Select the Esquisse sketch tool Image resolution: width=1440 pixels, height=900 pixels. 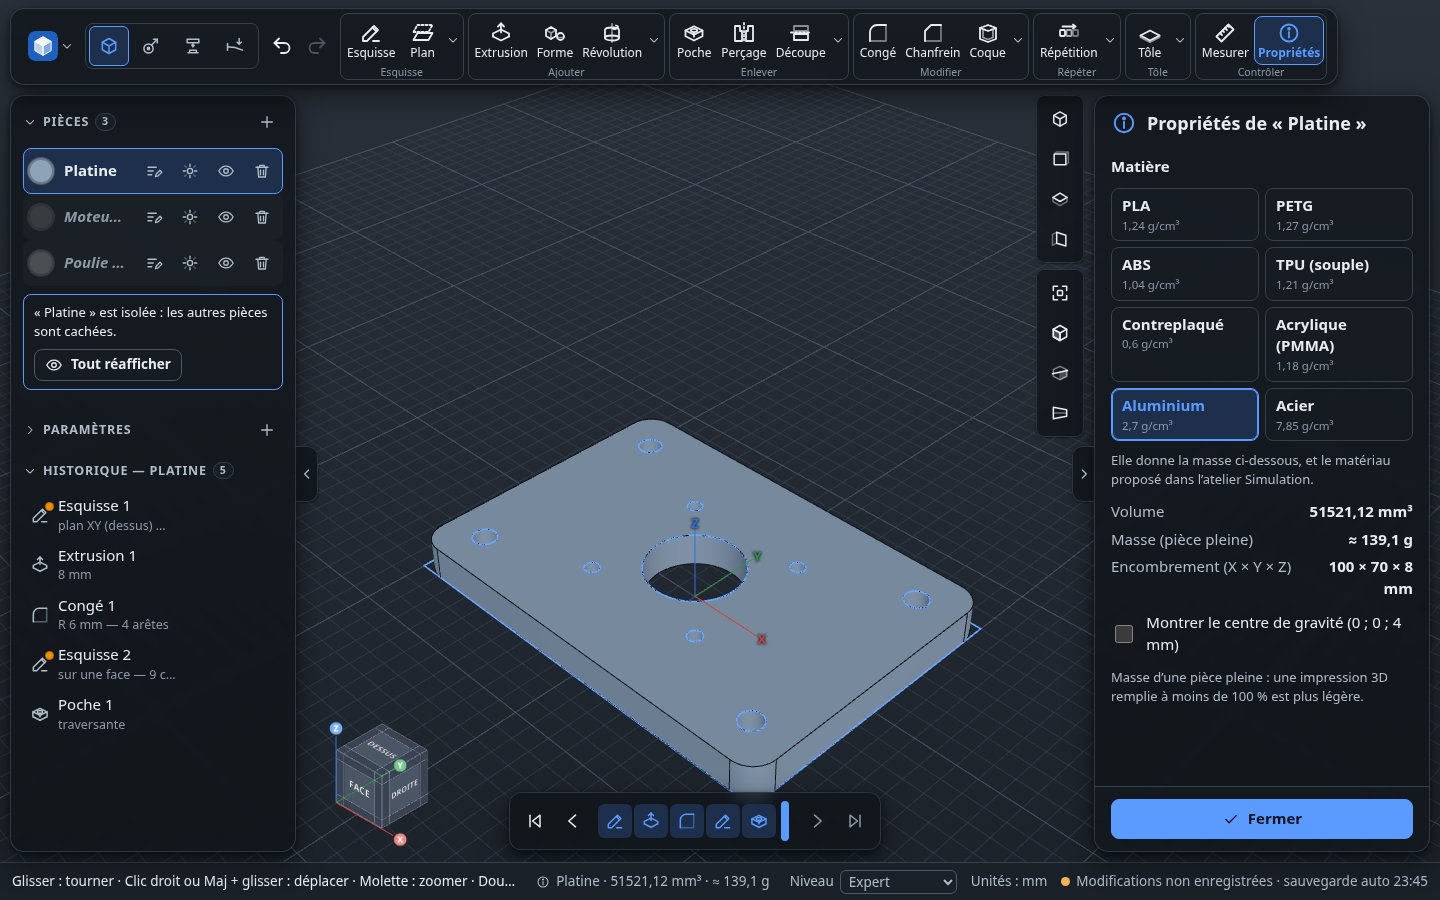(x=371, y=41)
